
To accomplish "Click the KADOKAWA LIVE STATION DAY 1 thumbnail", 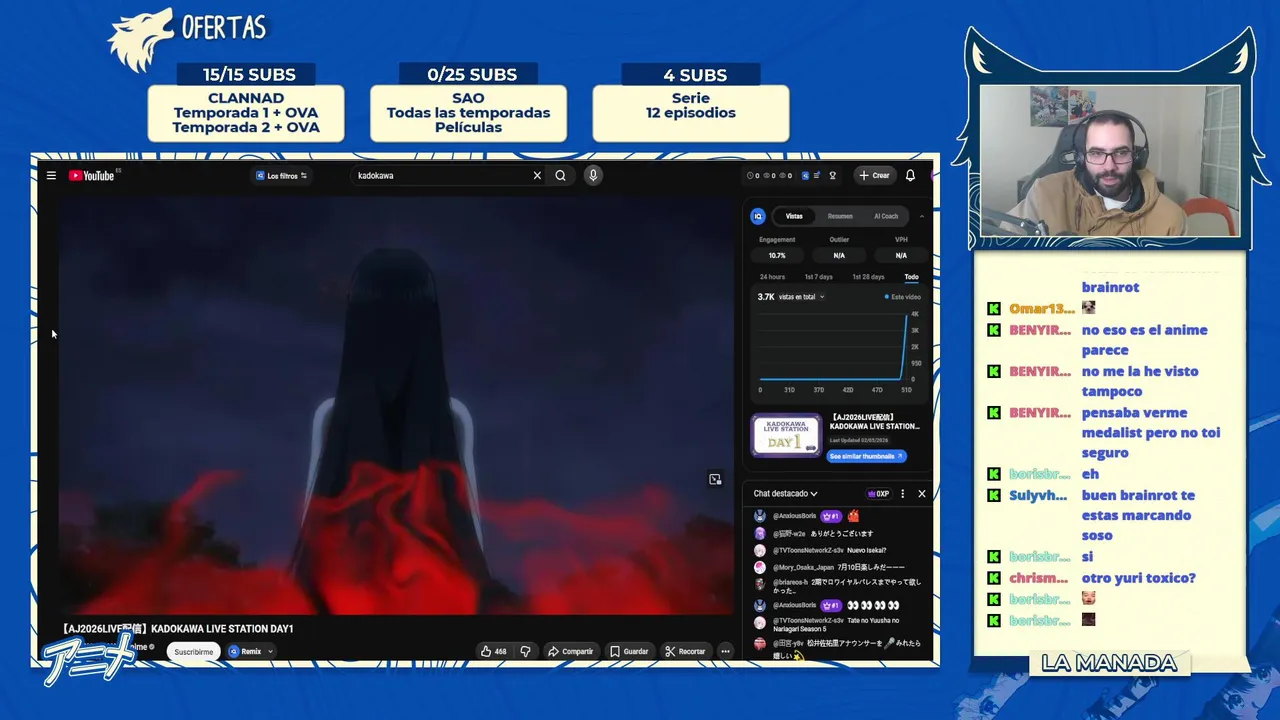I will coord(786,435).
